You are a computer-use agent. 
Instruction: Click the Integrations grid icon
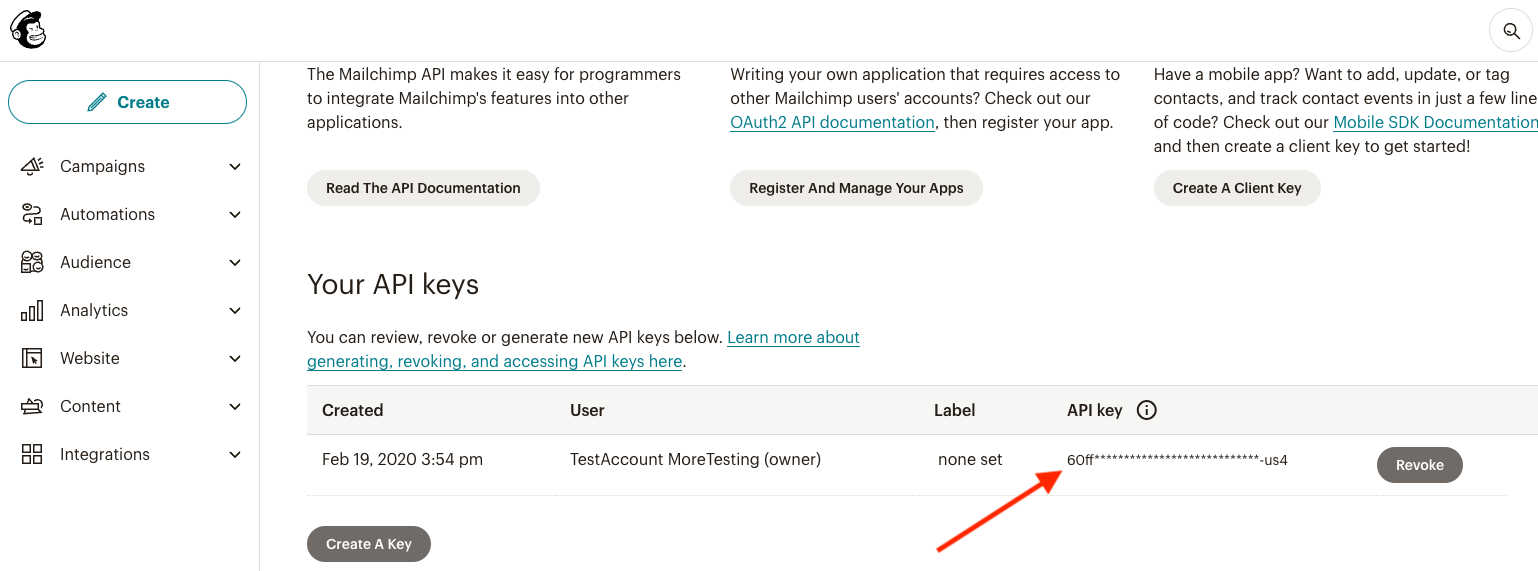pyautogui.click(x=32, y=454)
